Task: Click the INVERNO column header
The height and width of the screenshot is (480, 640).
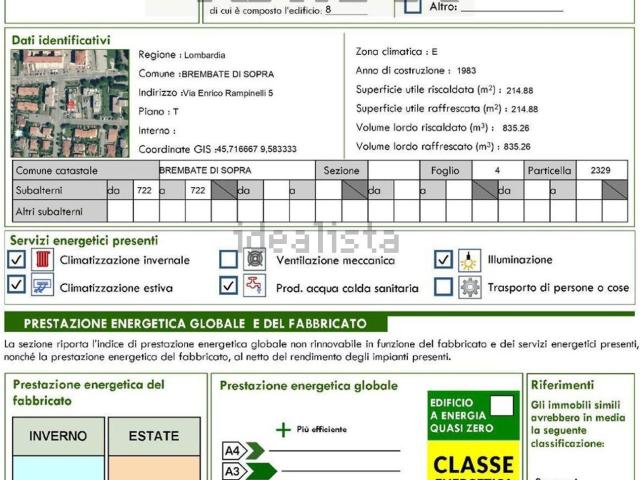Action: 58,436
